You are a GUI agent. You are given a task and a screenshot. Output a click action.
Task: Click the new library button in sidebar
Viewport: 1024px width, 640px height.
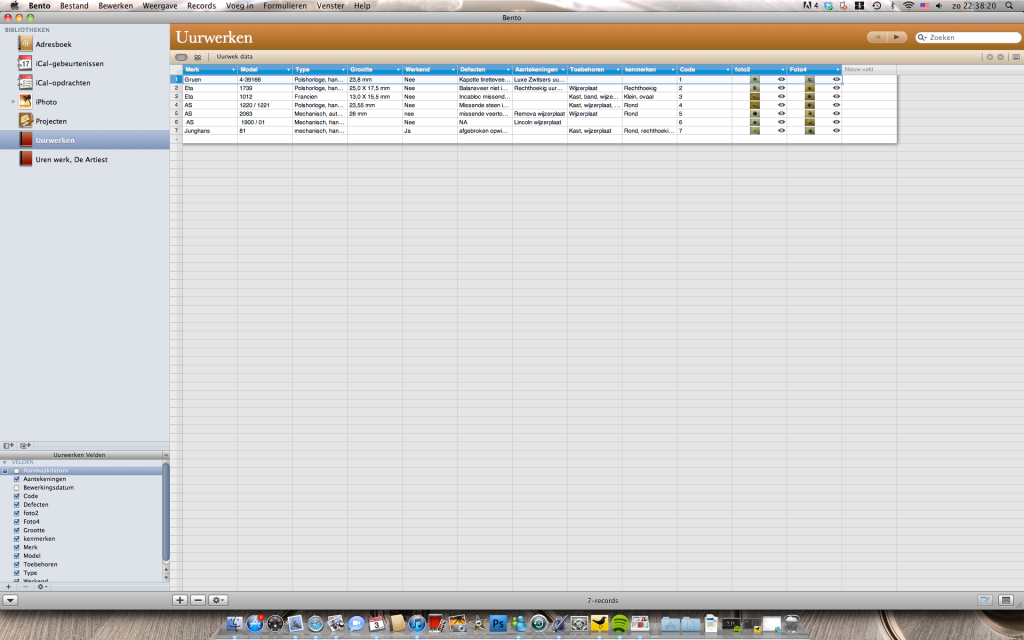[8, 445]
